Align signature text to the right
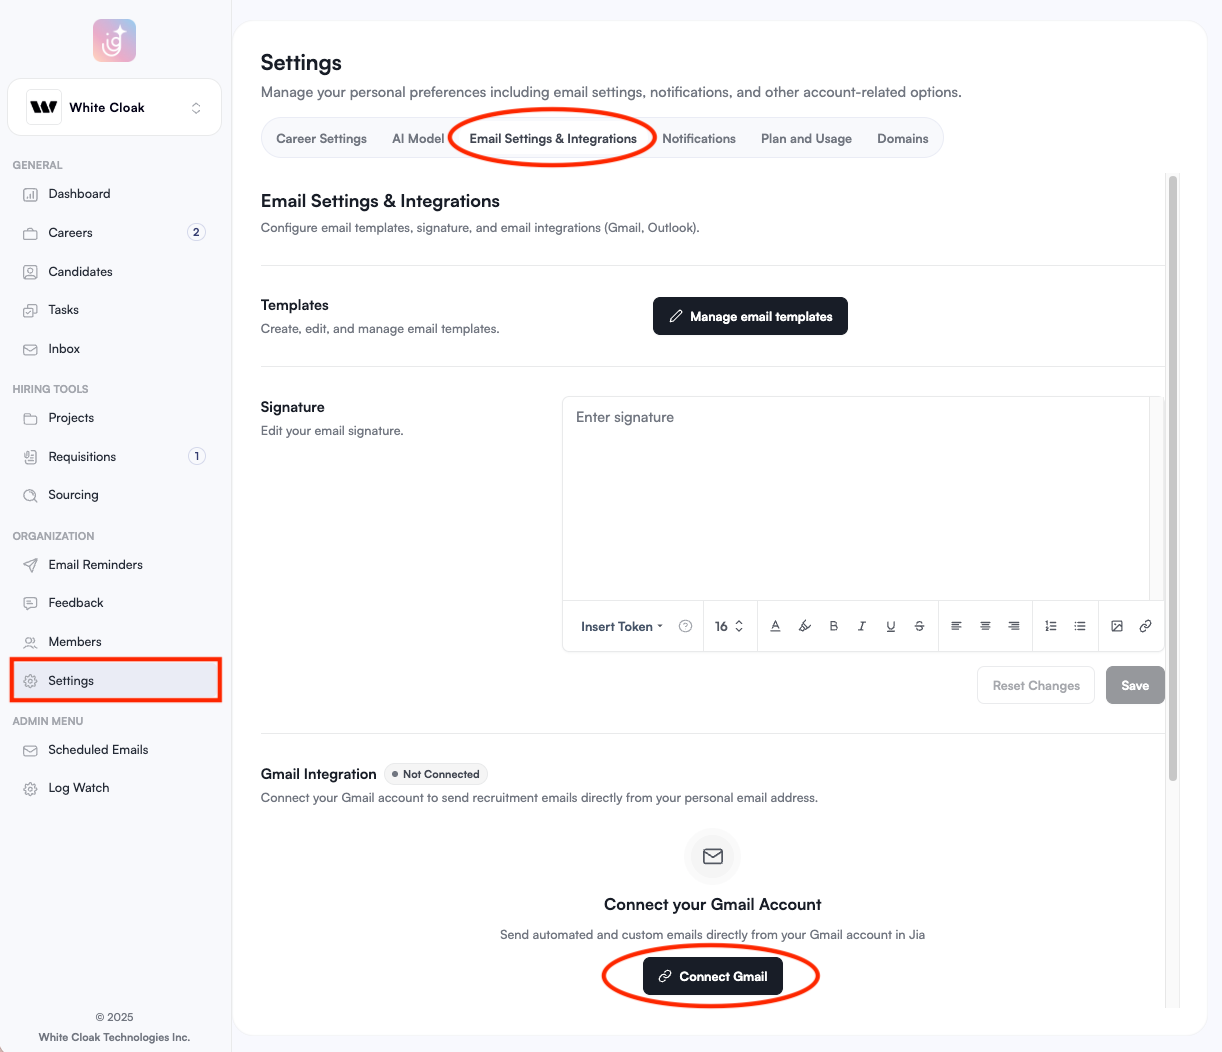Screen dimensions: 1222x1052 pyautogui.click(x=1013, y=626)
